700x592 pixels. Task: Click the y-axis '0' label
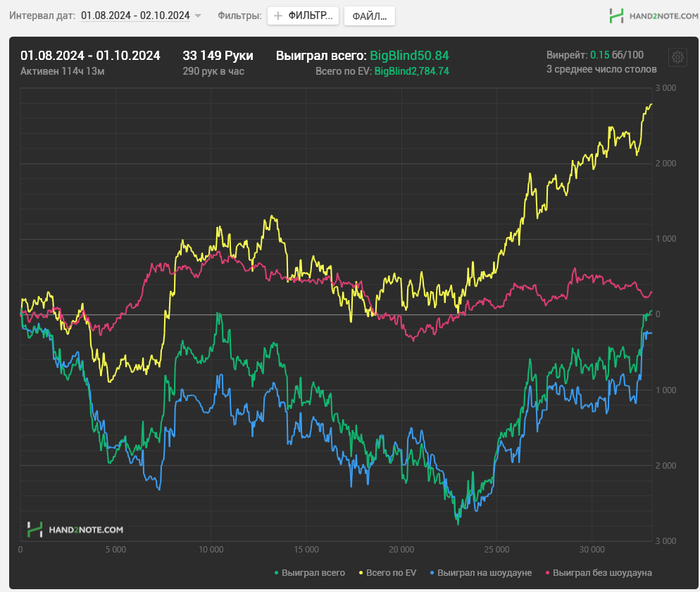pyautogui.click(x=658, y=314)
